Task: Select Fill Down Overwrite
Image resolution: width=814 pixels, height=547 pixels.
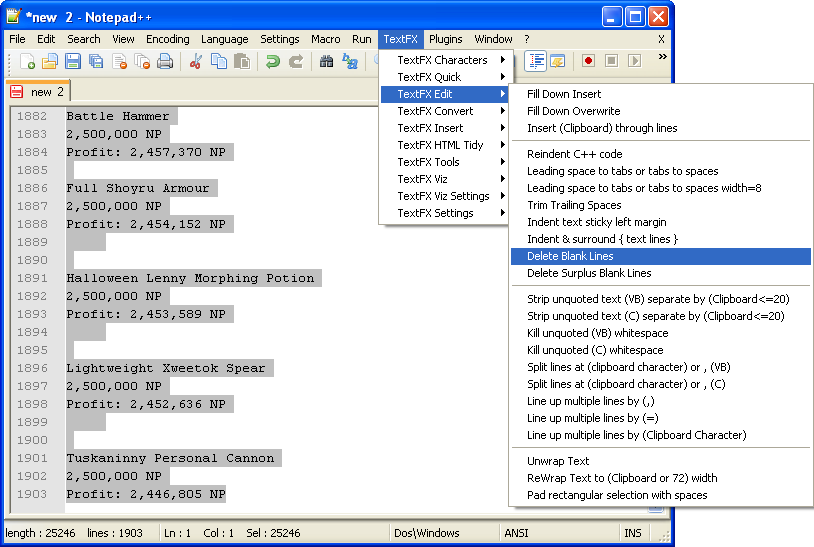Action: coord(660,111)
